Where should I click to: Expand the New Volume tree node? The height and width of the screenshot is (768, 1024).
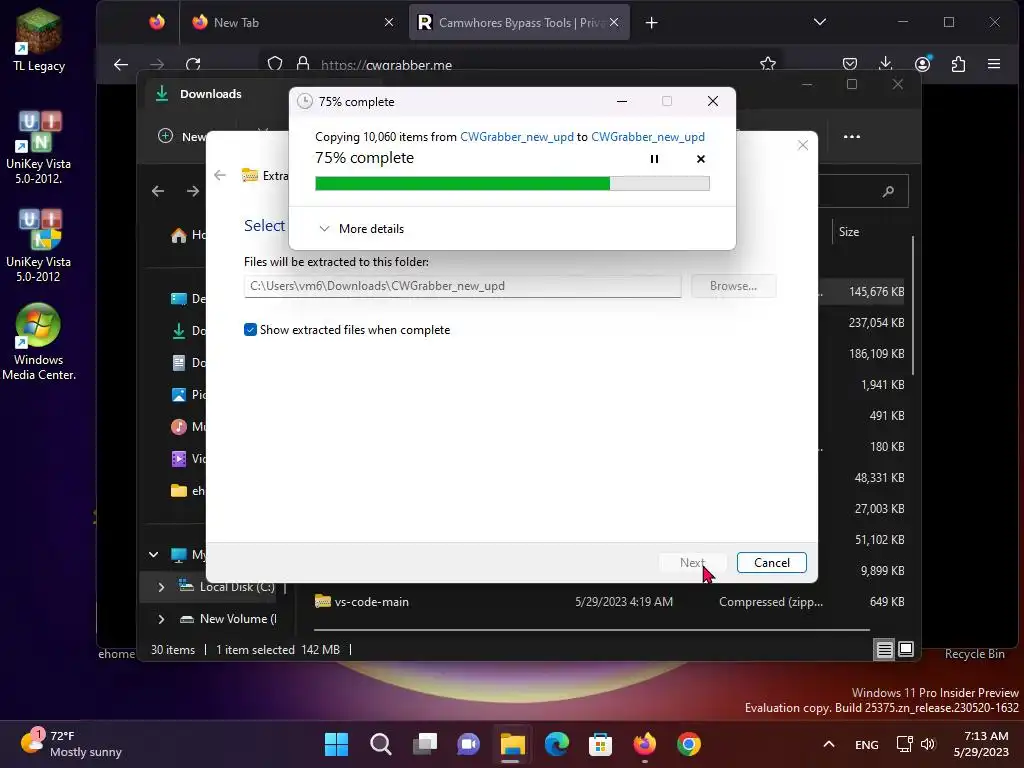pos(161,618)
